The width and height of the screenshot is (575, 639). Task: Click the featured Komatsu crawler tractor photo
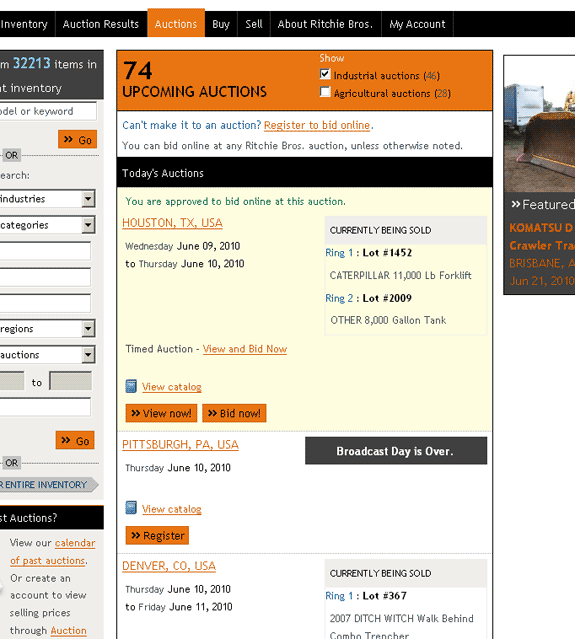click(x=540, y=124)
